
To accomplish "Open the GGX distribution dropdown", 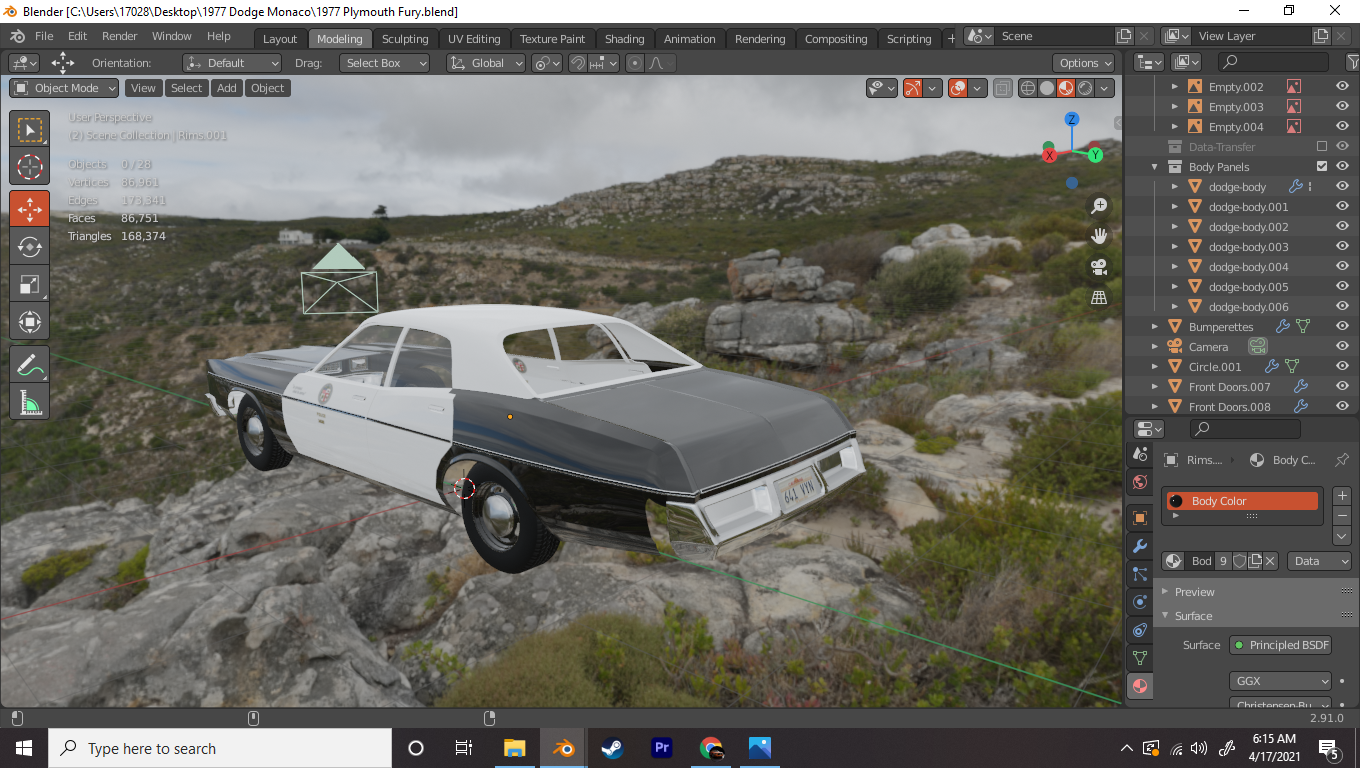I will 1281,681.
